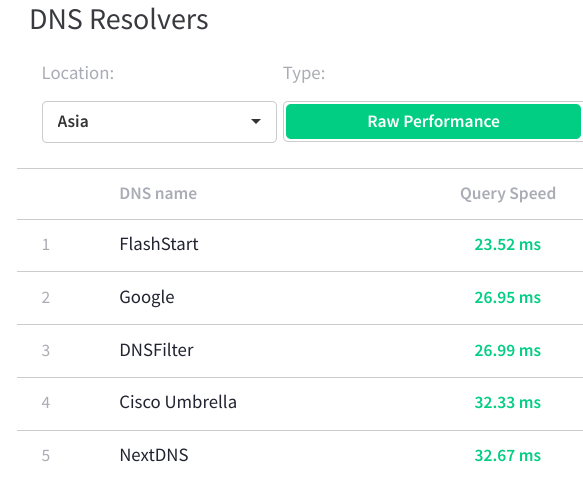Image resolution: width=583 pixels, height=481 pixels.
Task: Click the 32.33 ms query speed value
Action: (x=508, y=402)
